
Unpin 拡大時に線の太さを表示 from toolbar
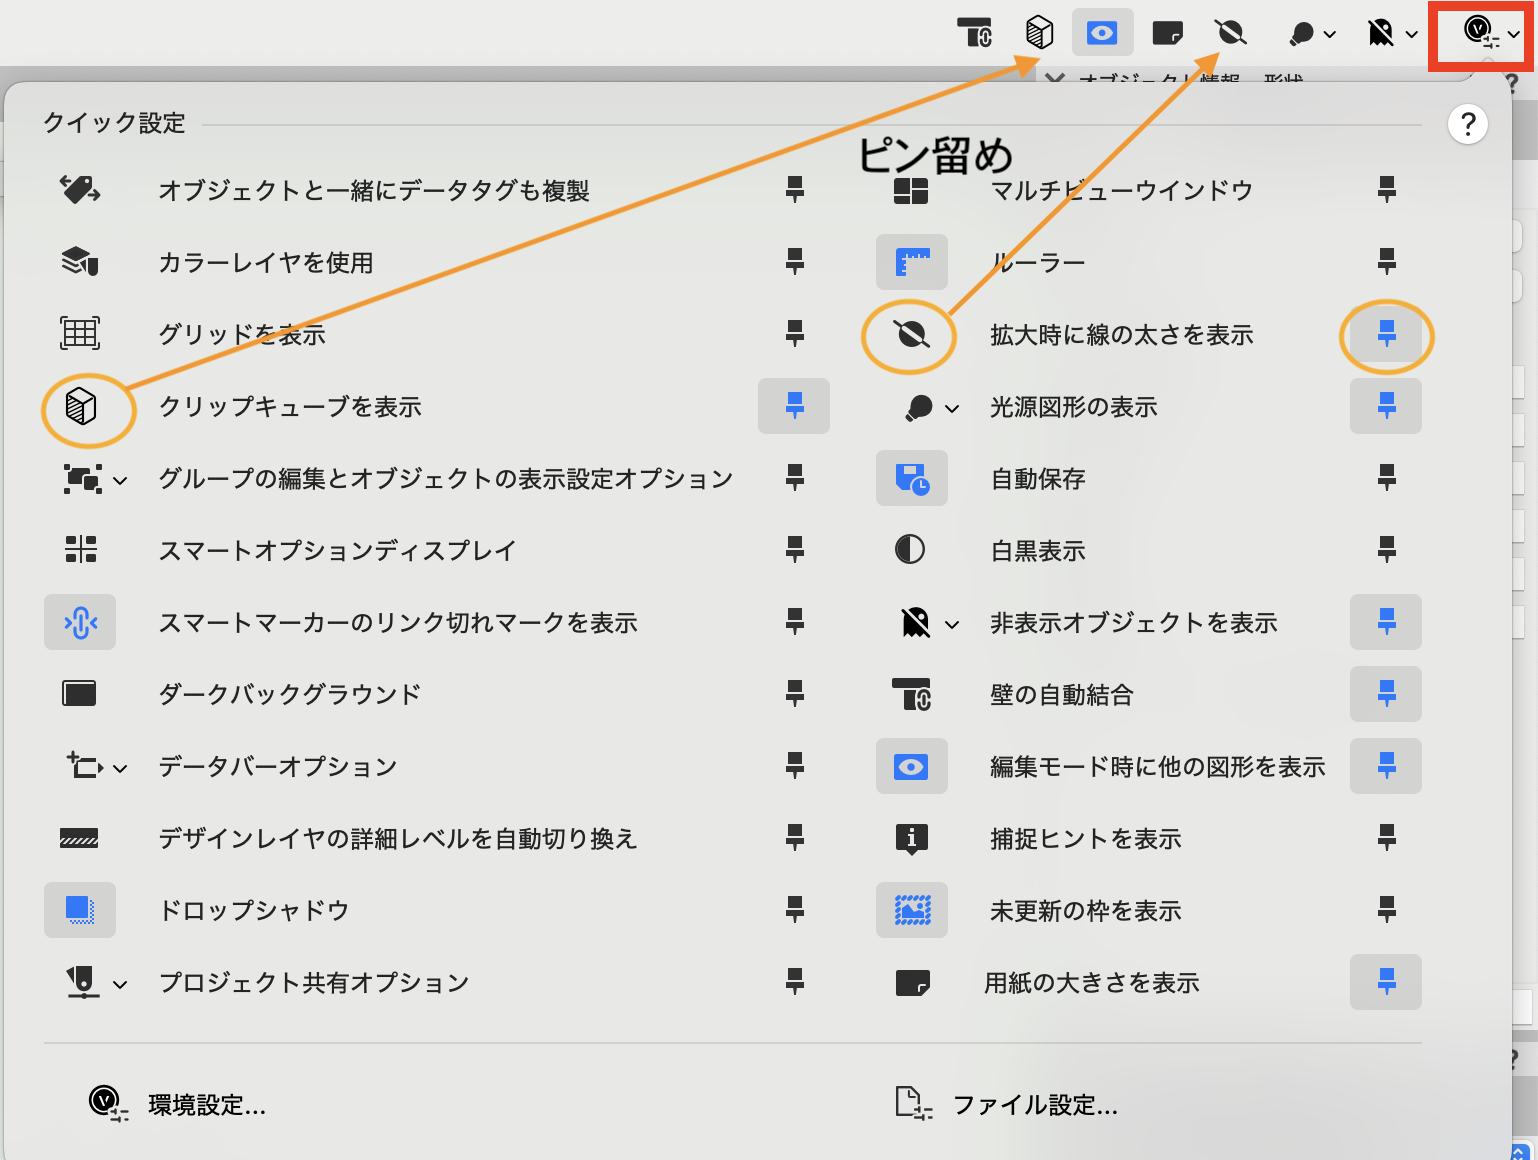pyautogui.click(x=1386, y=334)
